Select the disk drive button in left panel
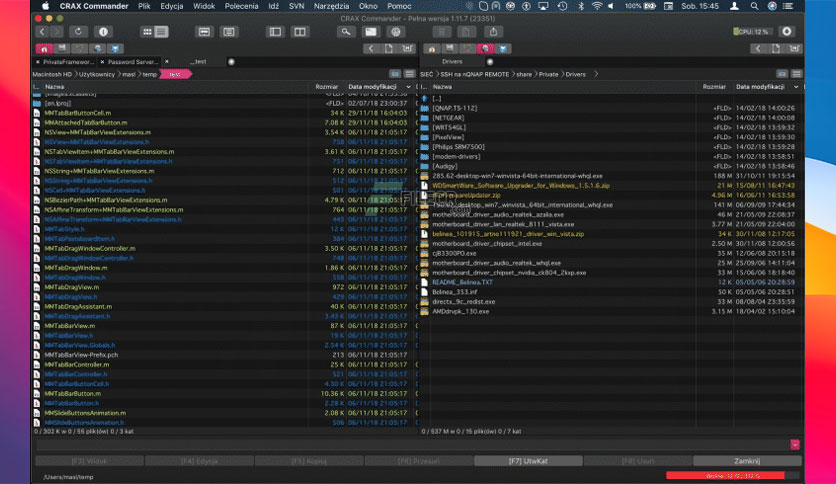 click(62, 49)
